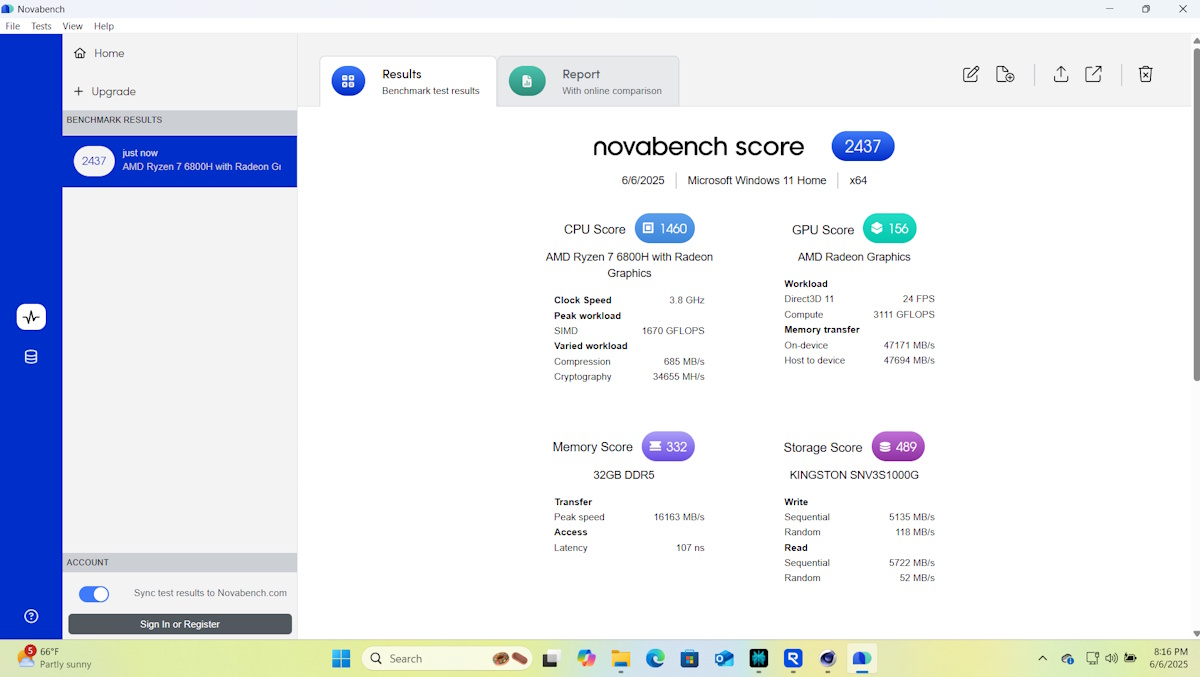The width and height of the screenshot is (1200, 677).
Task: Click the CPU score 1460 badge
Action: pos(664,228)
